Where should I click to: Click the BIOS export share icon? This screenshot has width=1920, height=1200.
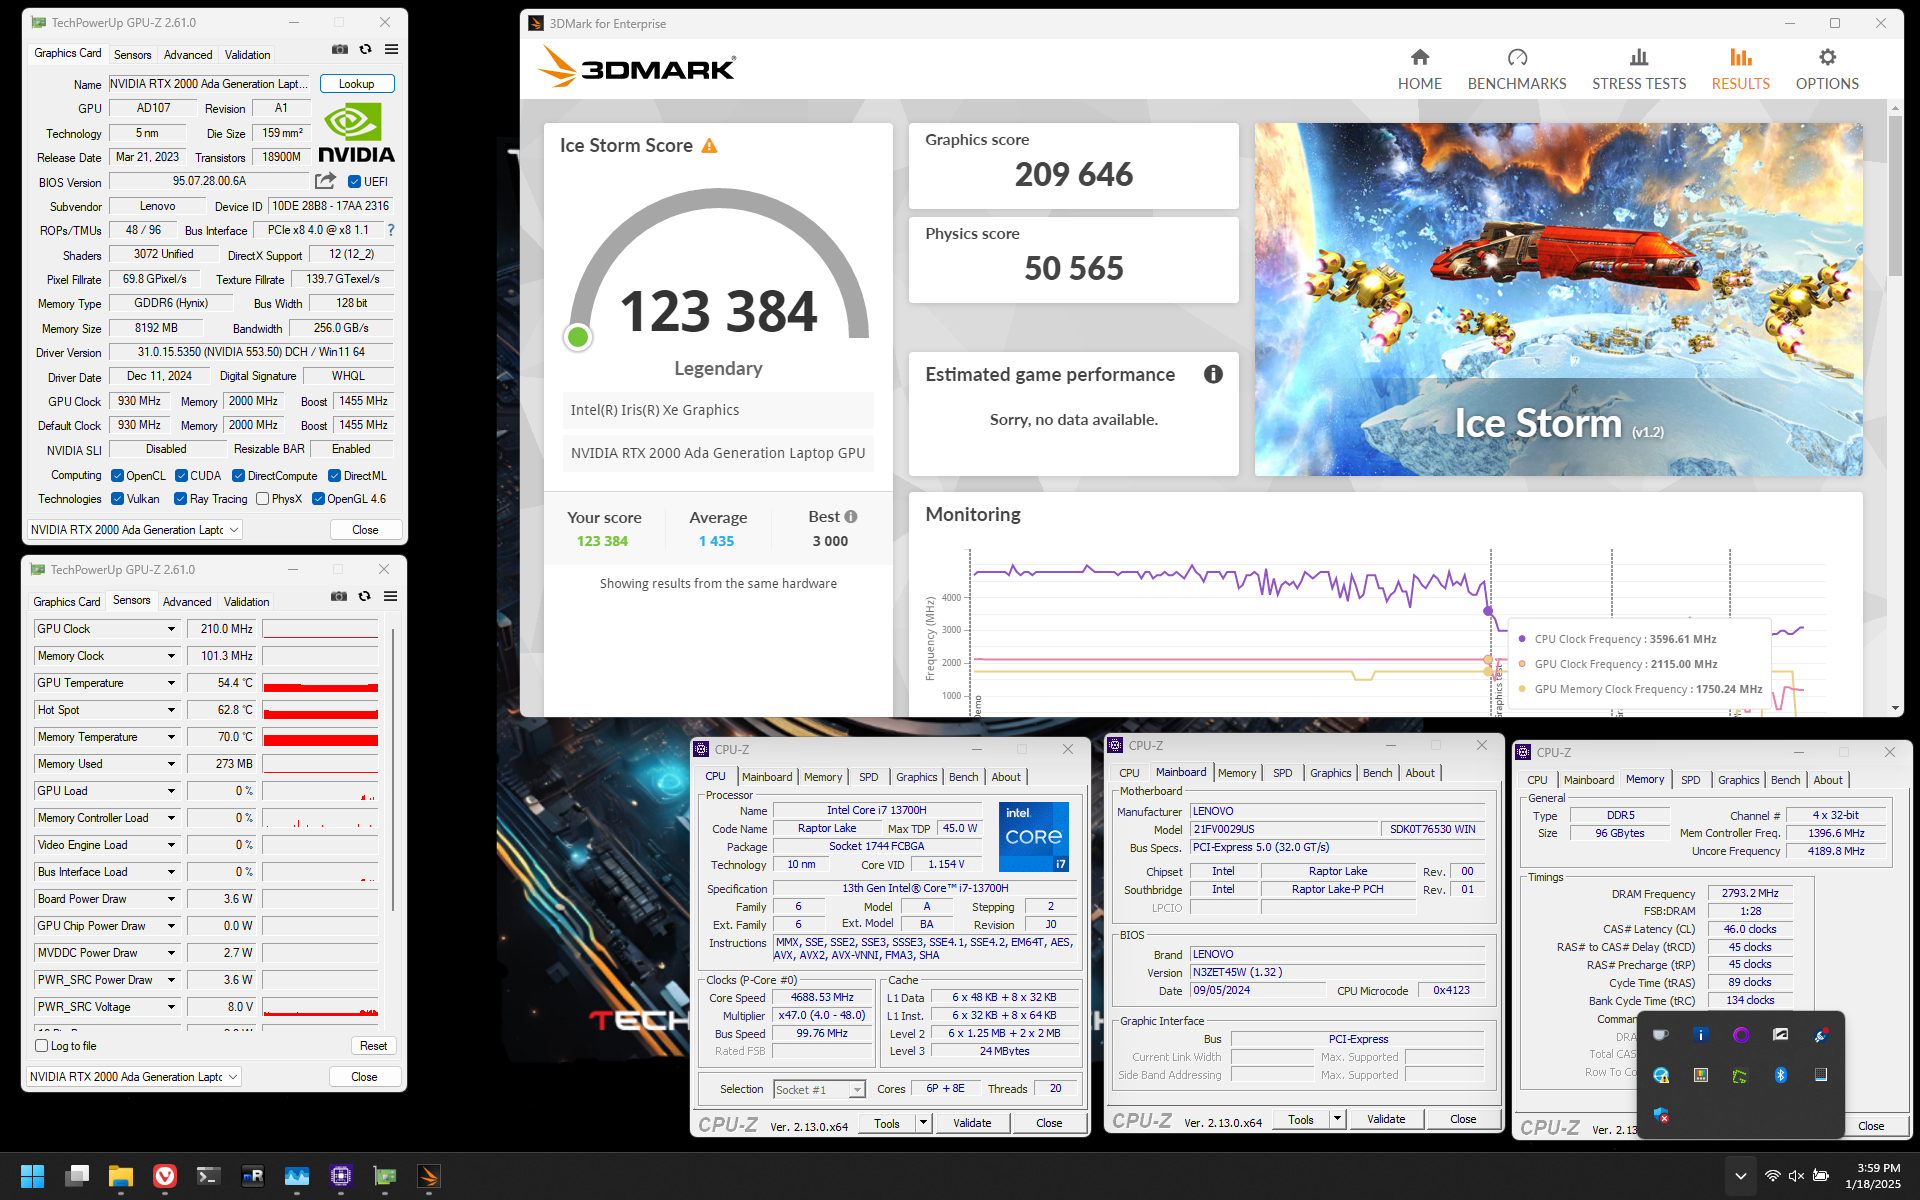(325, 181)
